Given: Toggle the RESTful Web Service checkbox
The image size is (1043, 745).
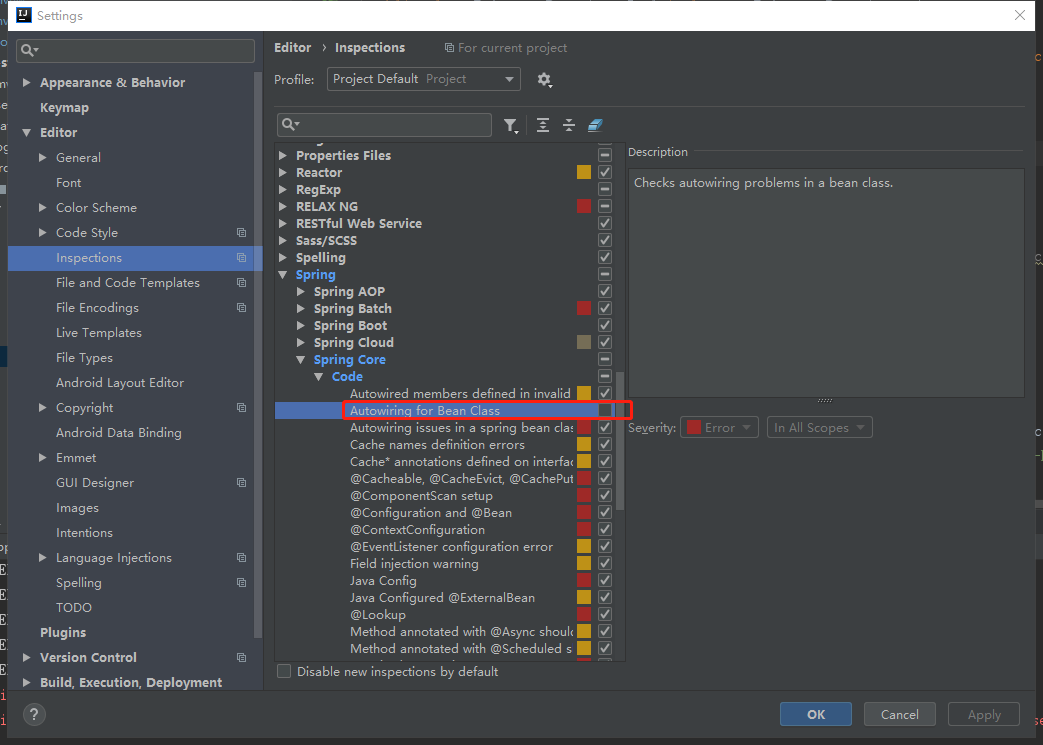Looking at the screenshot, I should coord(605,224).
